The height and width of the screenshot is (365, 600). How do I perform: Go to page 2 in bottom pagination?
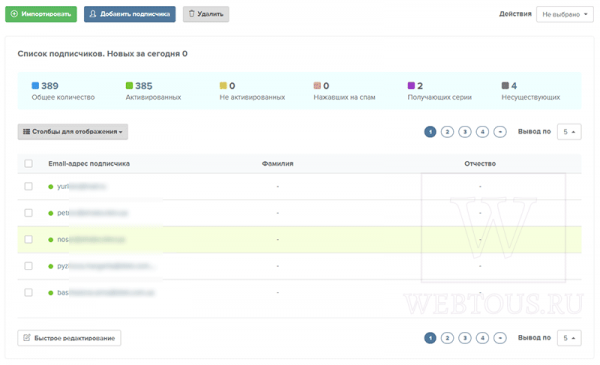click(x=447, y=338)
